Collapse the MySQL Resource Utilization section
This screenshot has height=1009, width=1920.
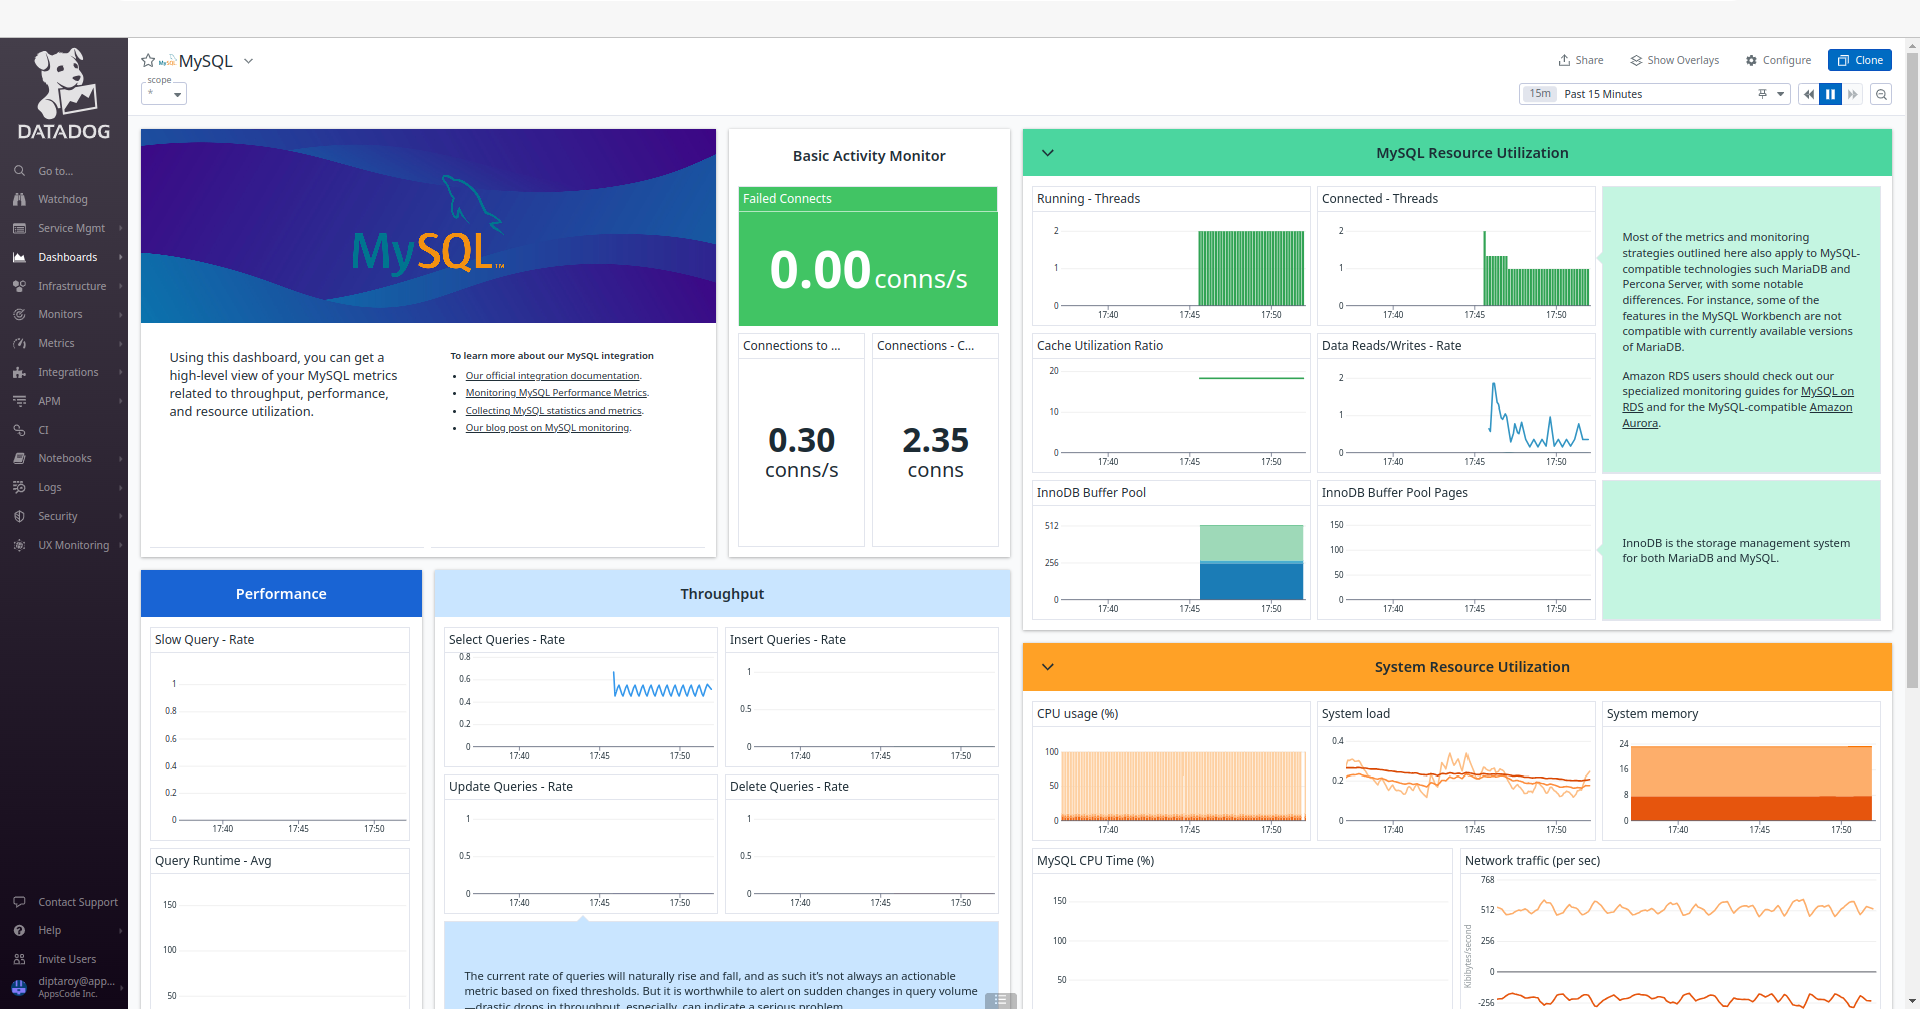click(x=1048, y=153)
